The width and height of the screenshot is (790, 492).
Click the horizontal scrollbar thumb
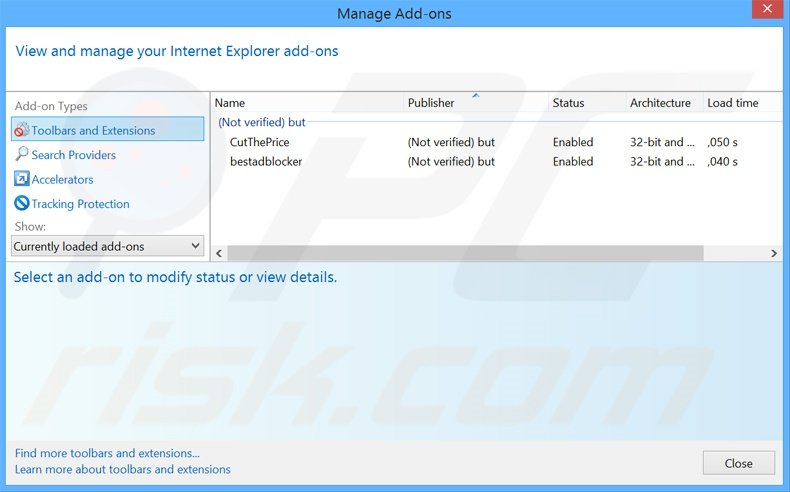pyautogui.click(x=466, y=253)
